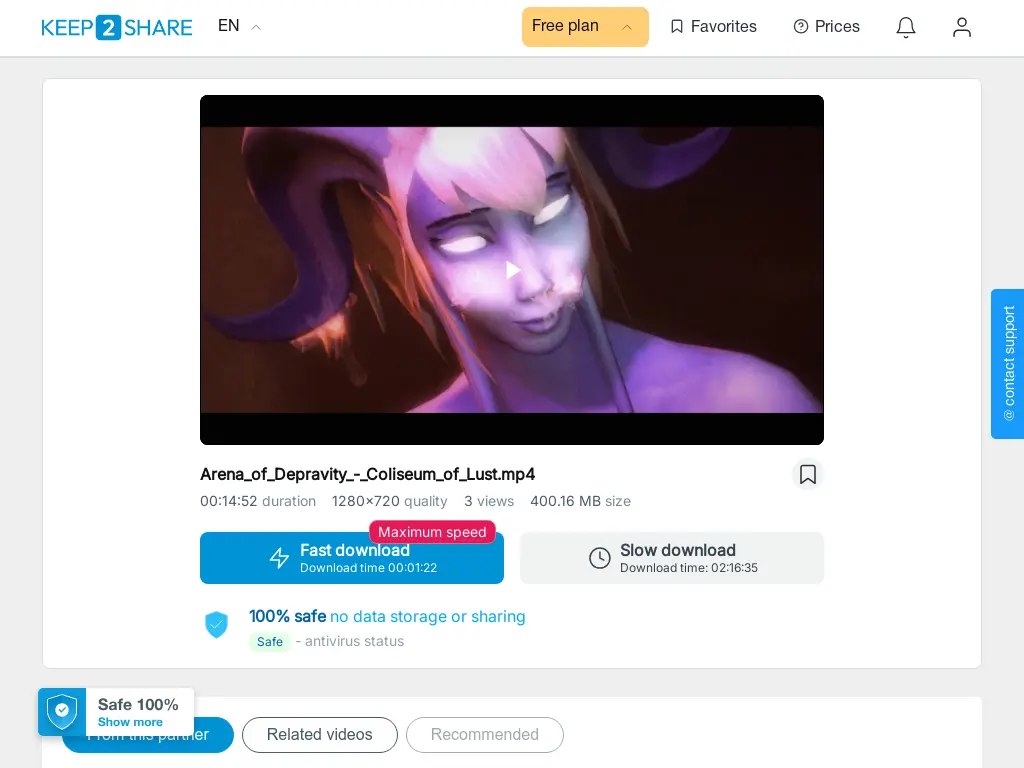Click the 3 views text
This screenshot has width=1024, height=768.
[489, 501]
